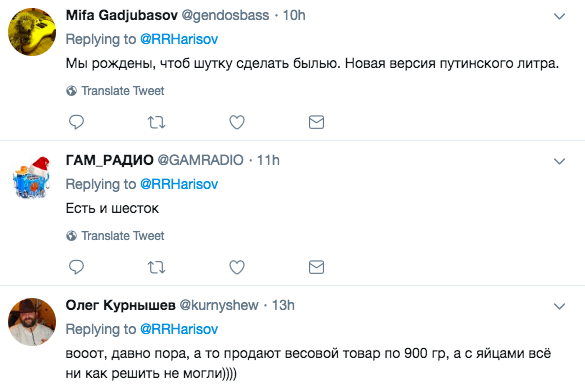Open @RRHarisov link in Олег Курнышев's reply
The image size is (585, 386).
coord(179,329)
